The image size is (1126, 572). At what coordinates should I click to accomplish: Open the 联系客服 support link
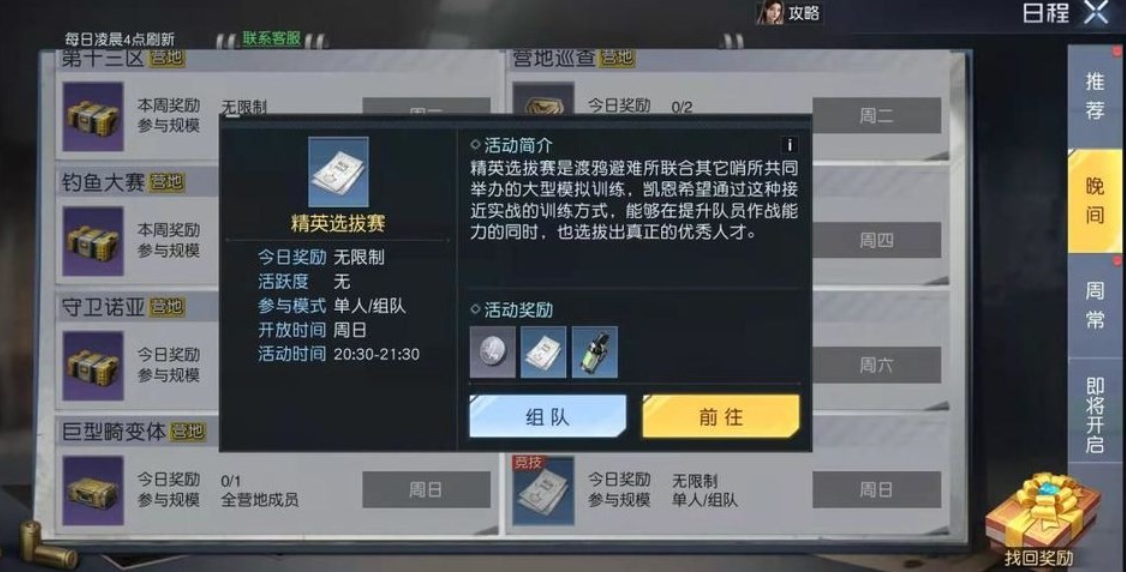pyautogui.click(x=271, y=39)
